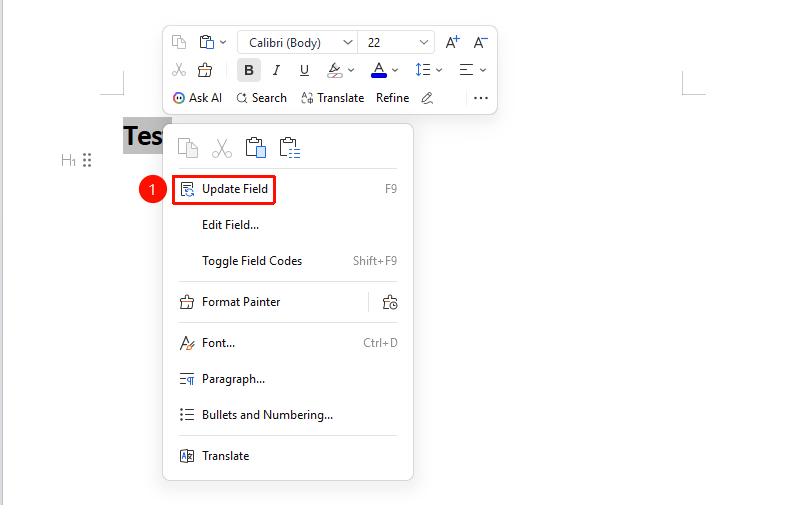Click the Format Painter icon in the floating toolbar
The height and width of the screenshot is (505, 802).
[205, 70]
